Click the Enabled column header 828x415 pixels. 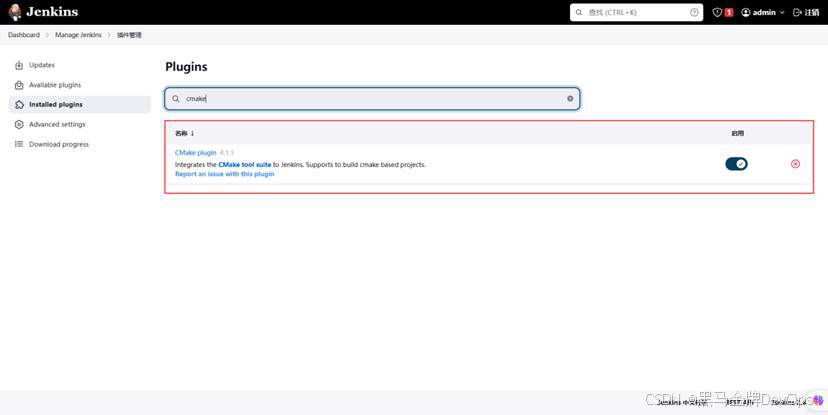[737, 134]
